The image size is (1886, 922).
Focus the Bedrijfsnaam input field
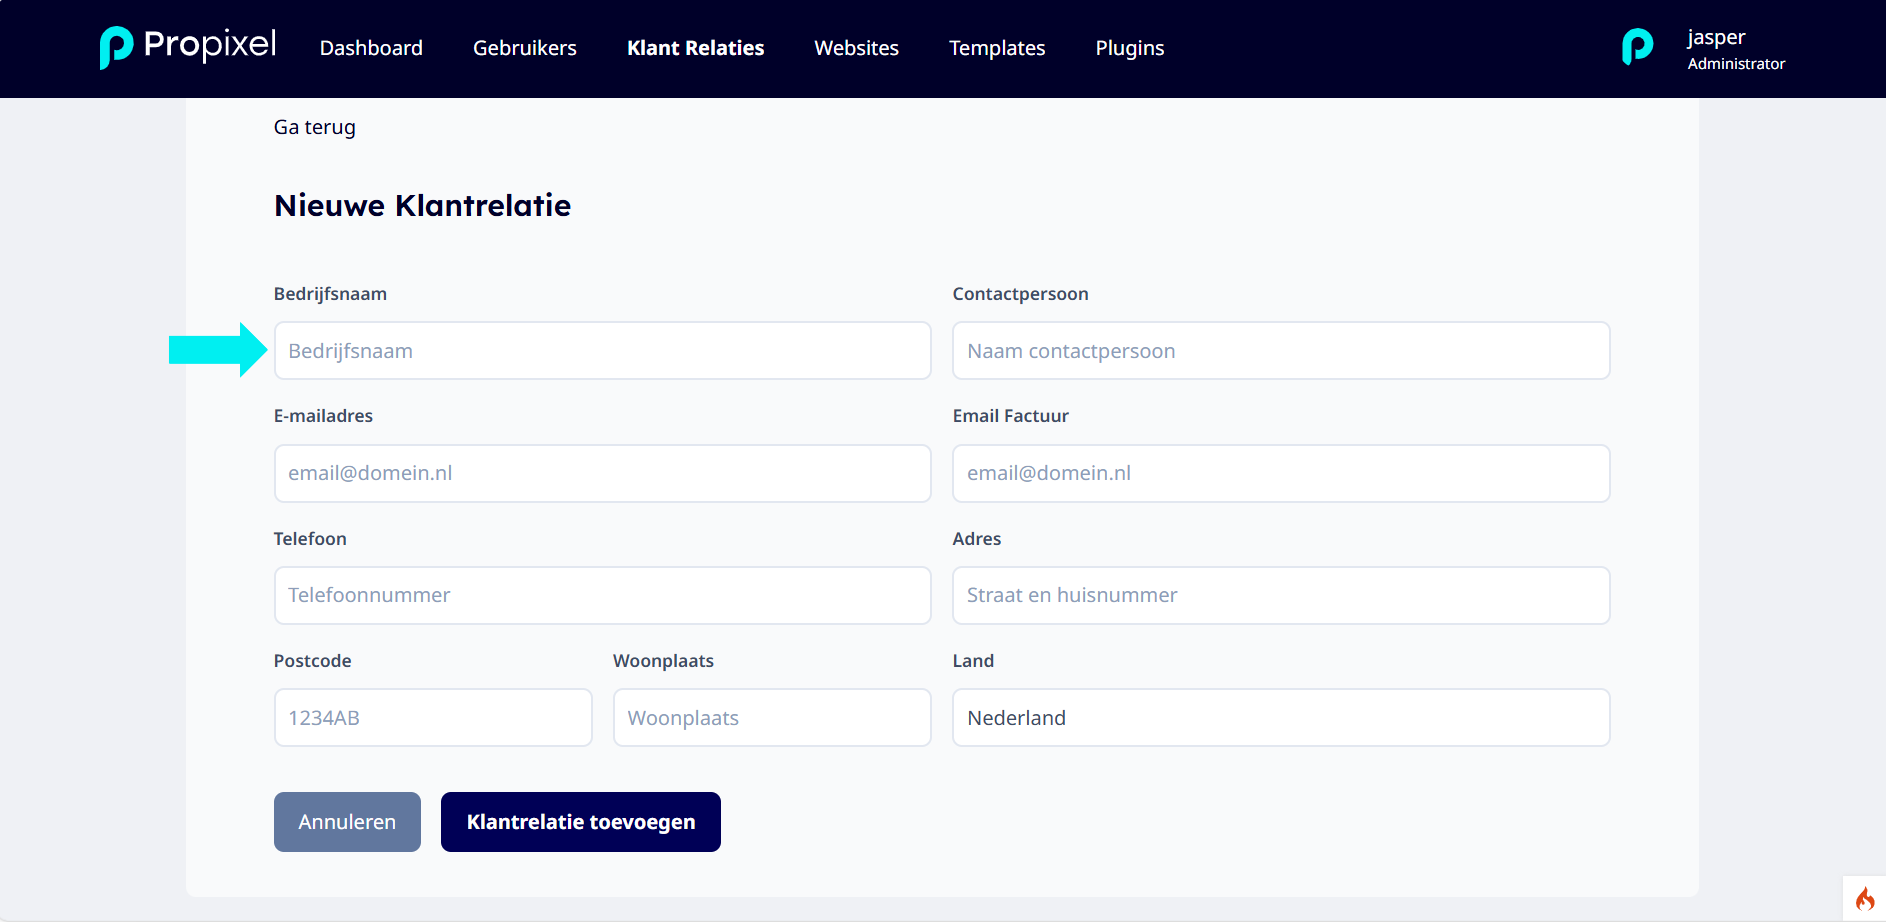603,351
